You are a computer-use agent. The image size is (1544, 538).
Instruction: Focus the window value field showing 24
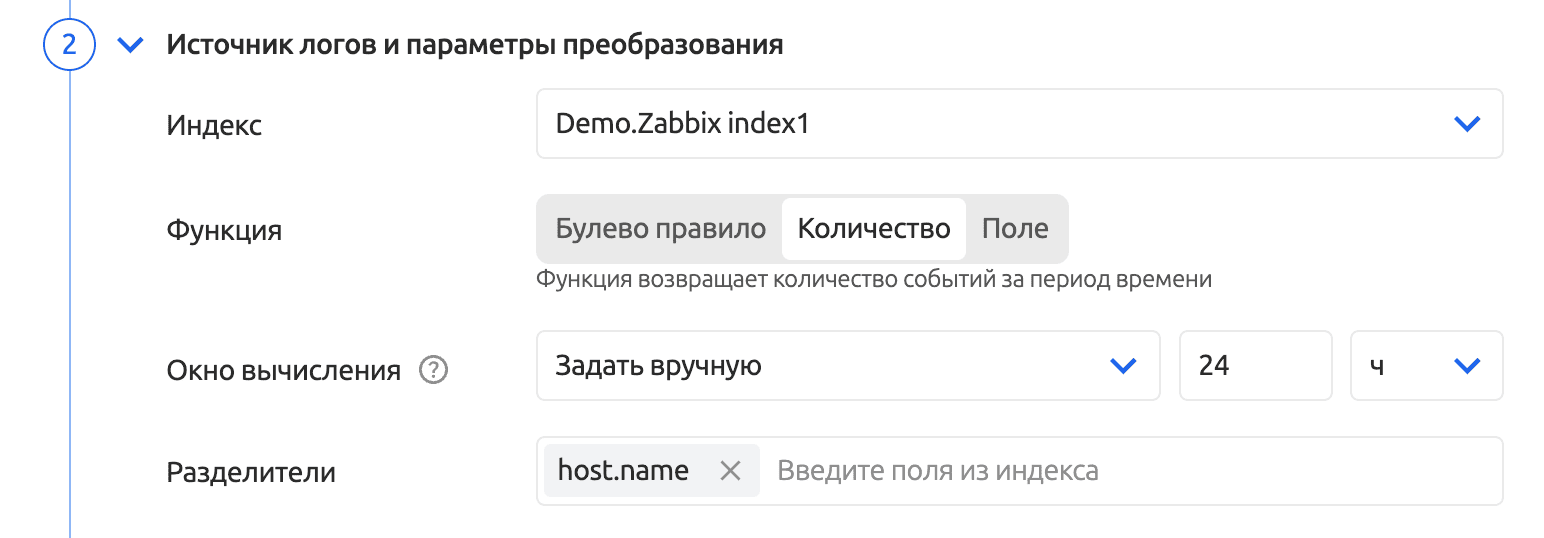click(x=1255, y=366)
